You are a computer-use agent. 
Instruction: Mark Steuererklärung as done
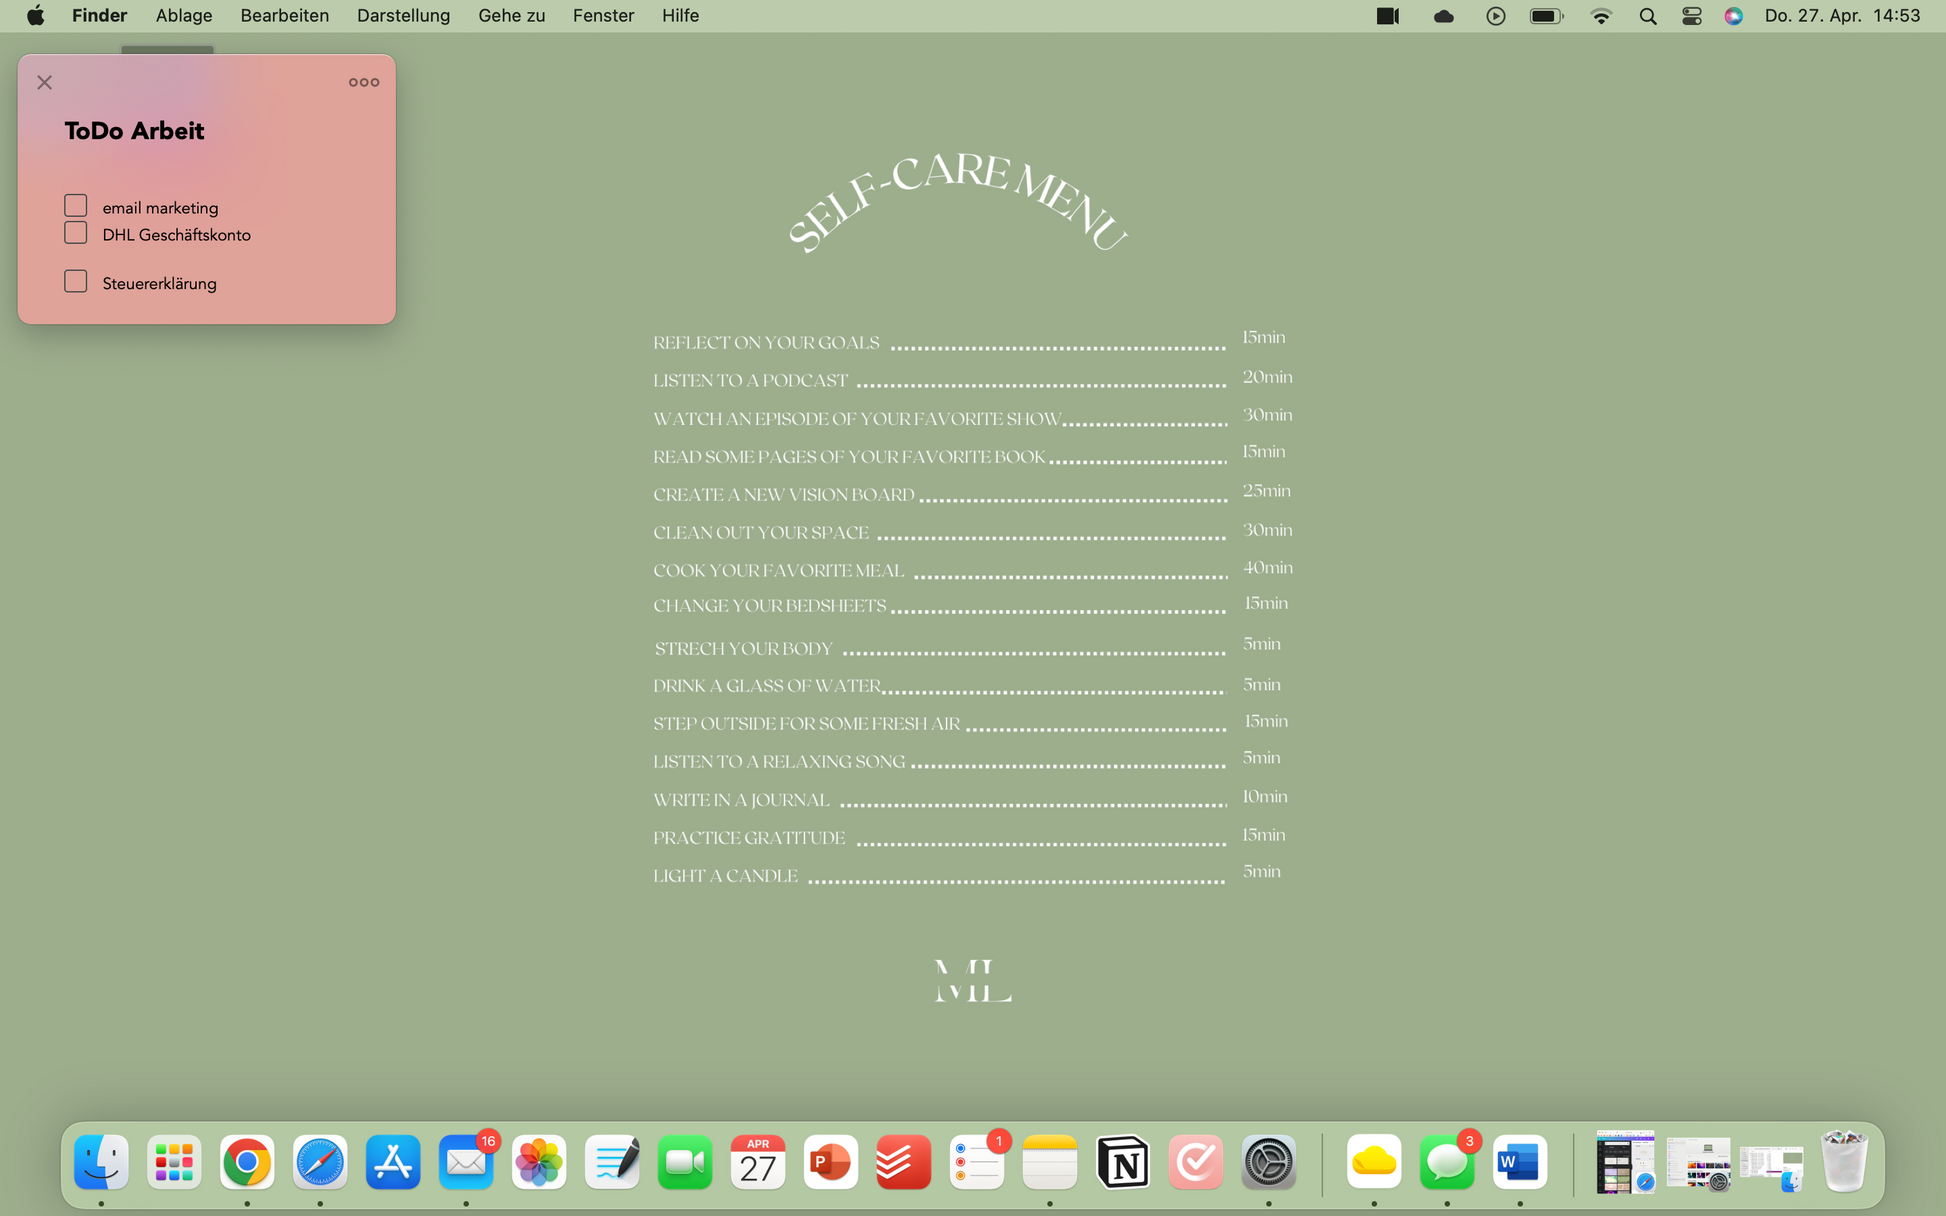(76, 282)
